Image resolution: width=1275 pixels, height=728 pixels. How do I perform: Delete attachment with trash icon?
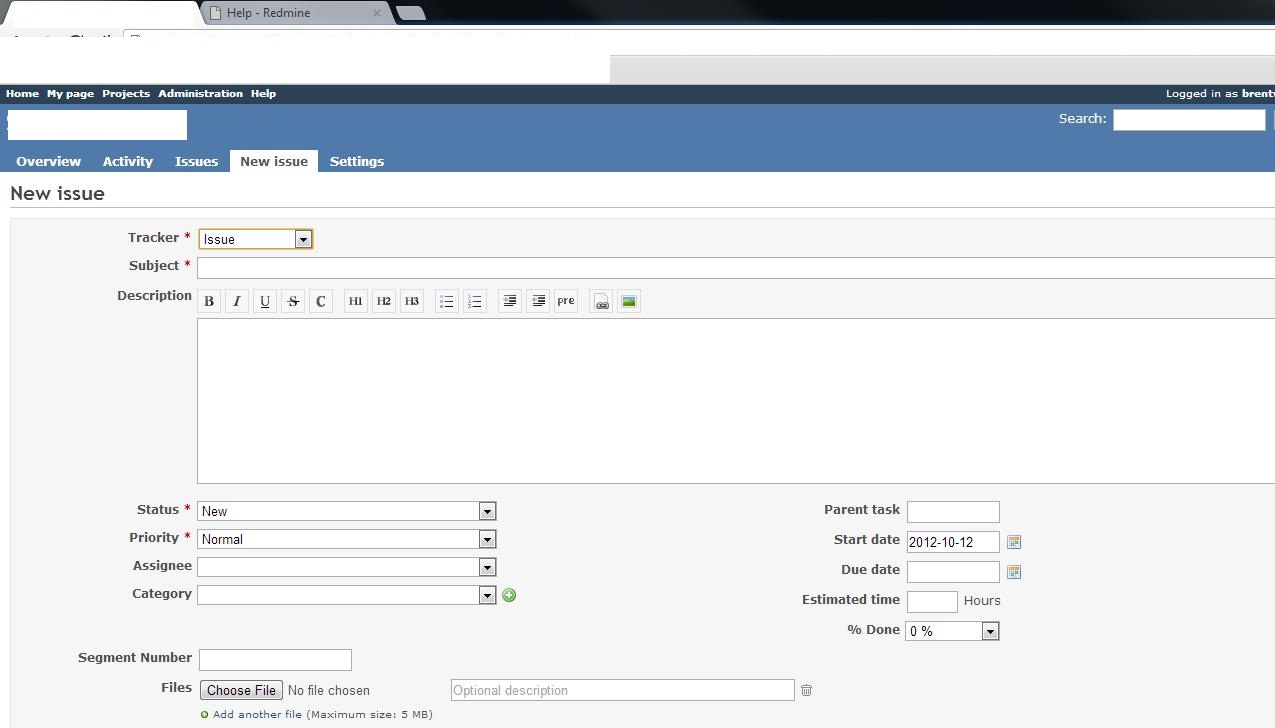point(806,690)
